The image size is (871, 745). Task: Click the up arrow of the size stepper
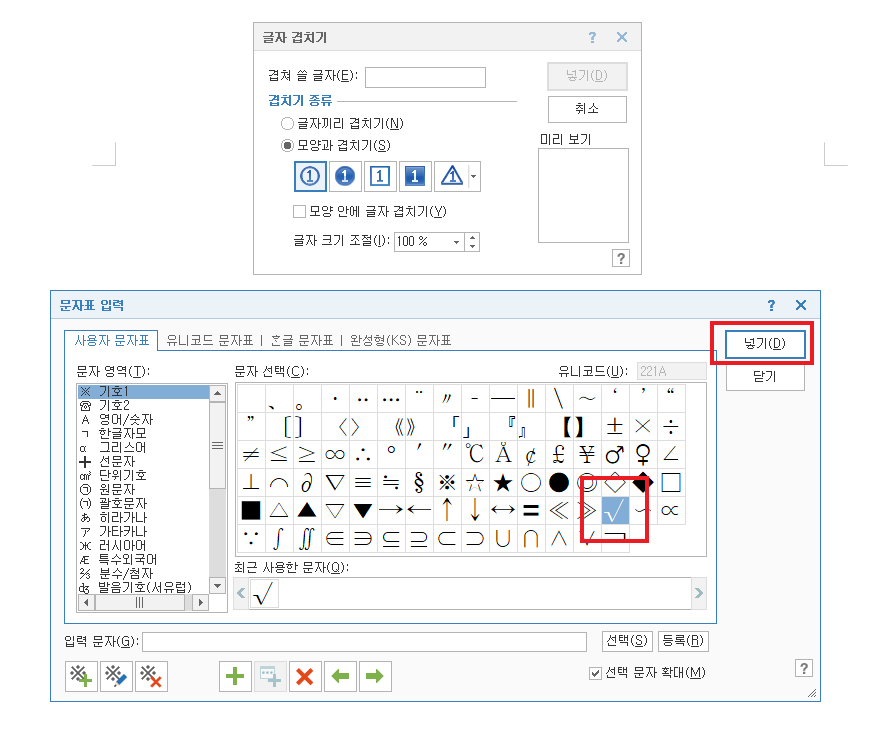point(472,236)
